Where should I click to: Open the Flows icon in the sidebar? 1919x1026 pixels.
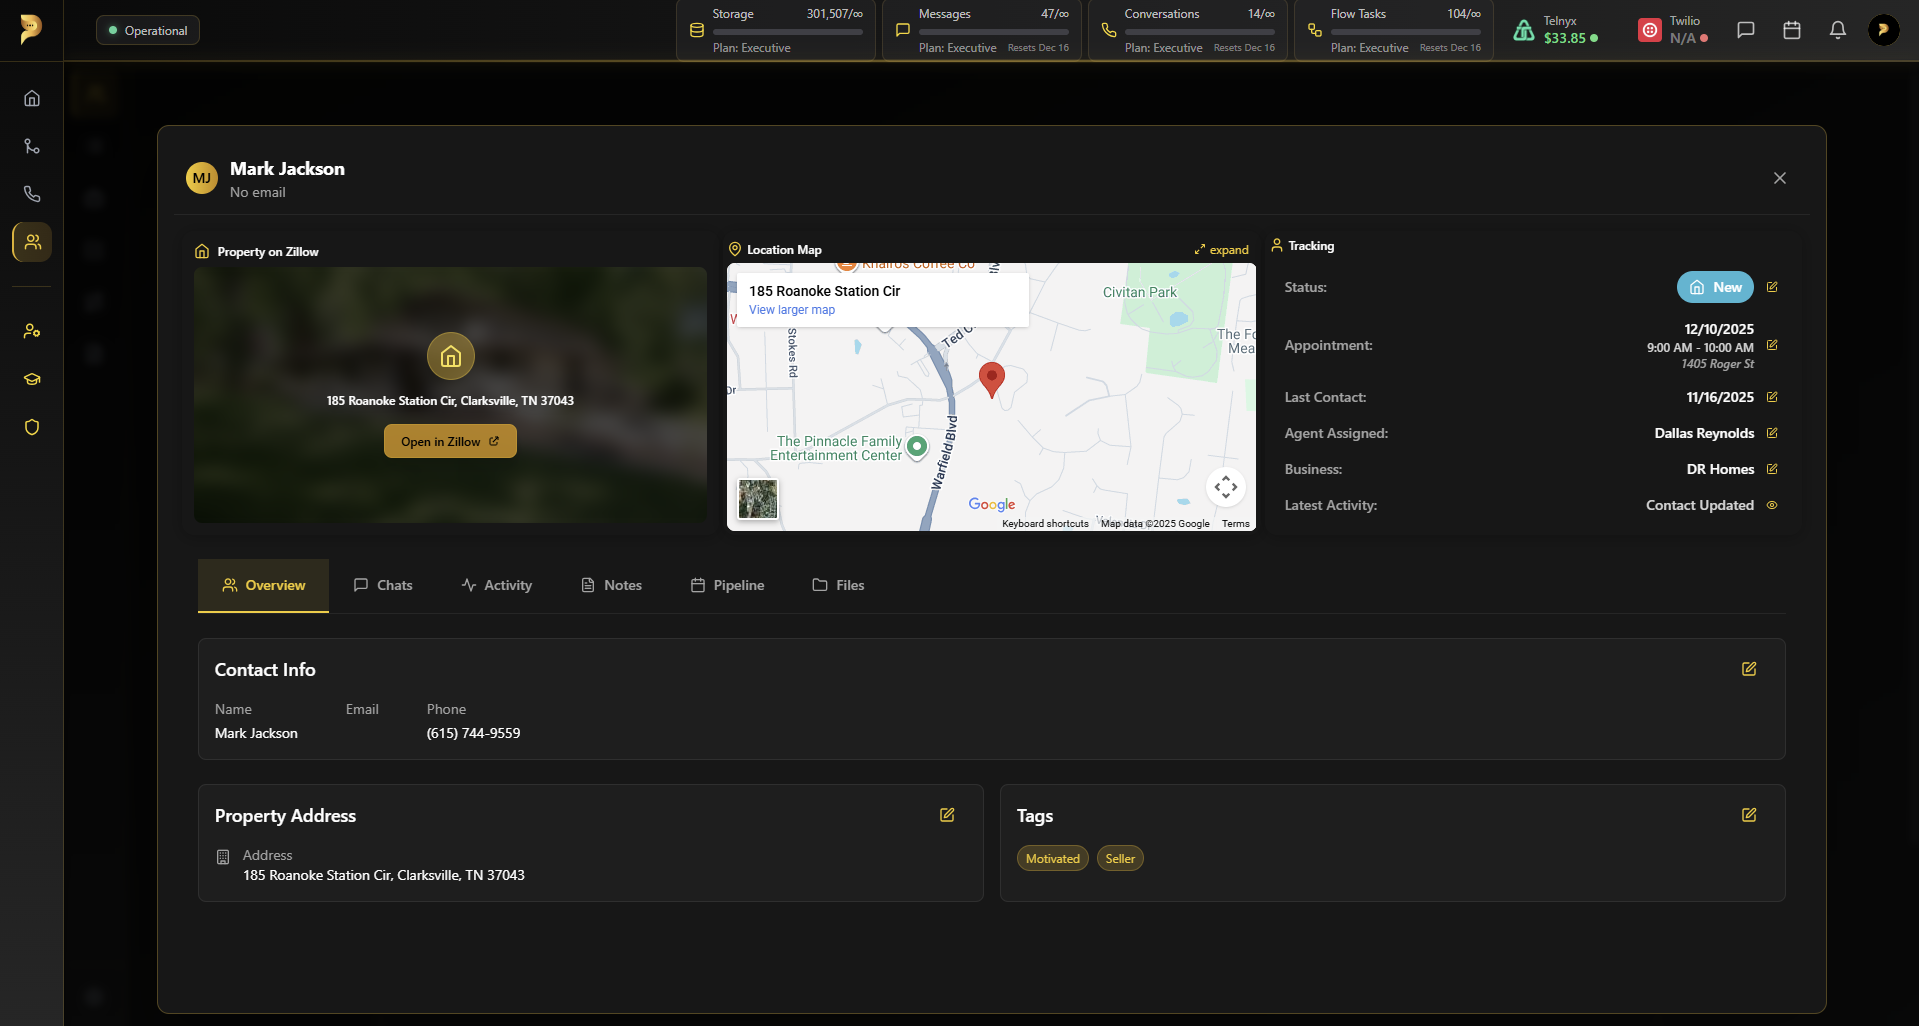point(32,146)
